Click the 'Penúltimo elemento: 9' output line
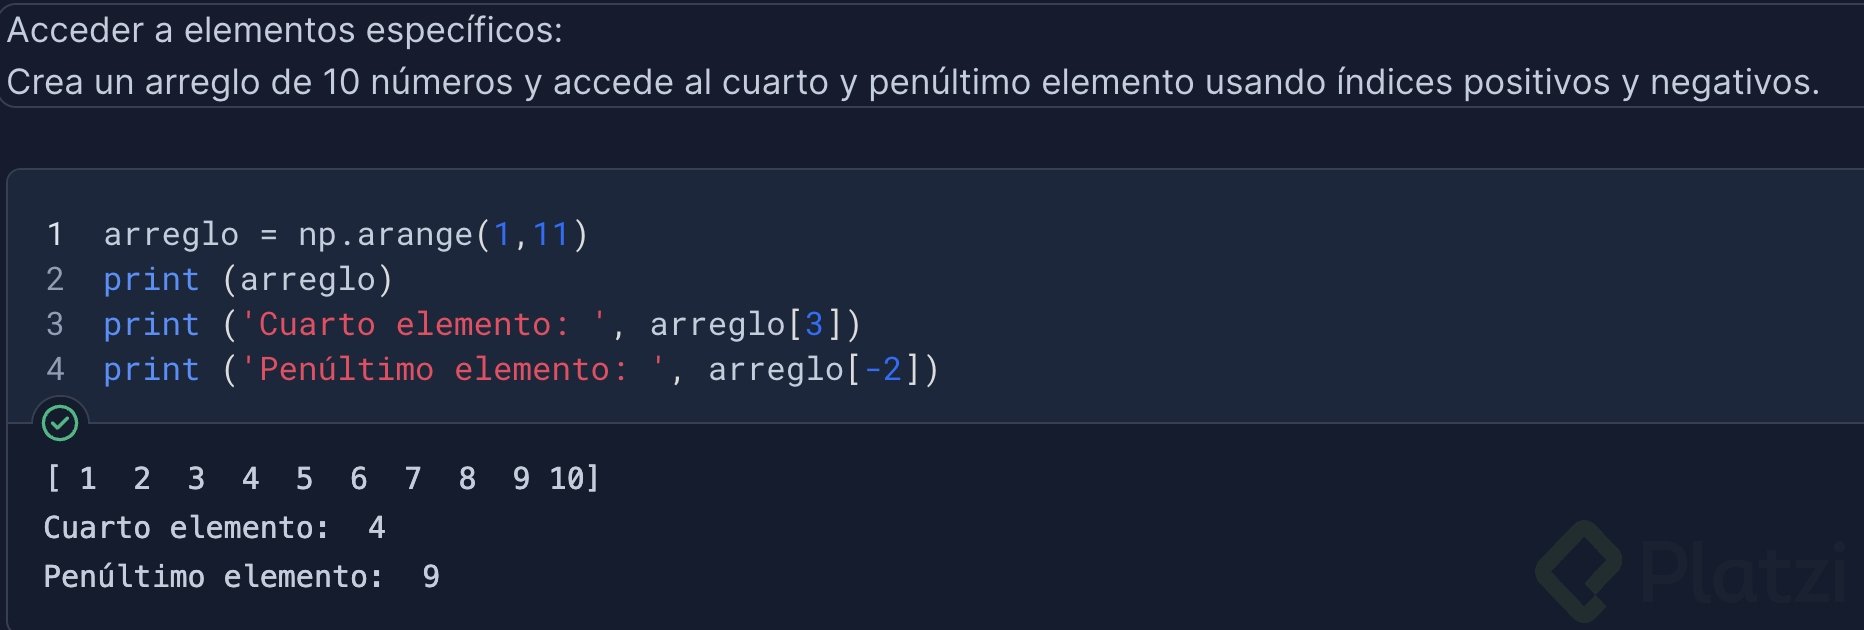This screenshot has width=1864, height=630. point(241,577)
